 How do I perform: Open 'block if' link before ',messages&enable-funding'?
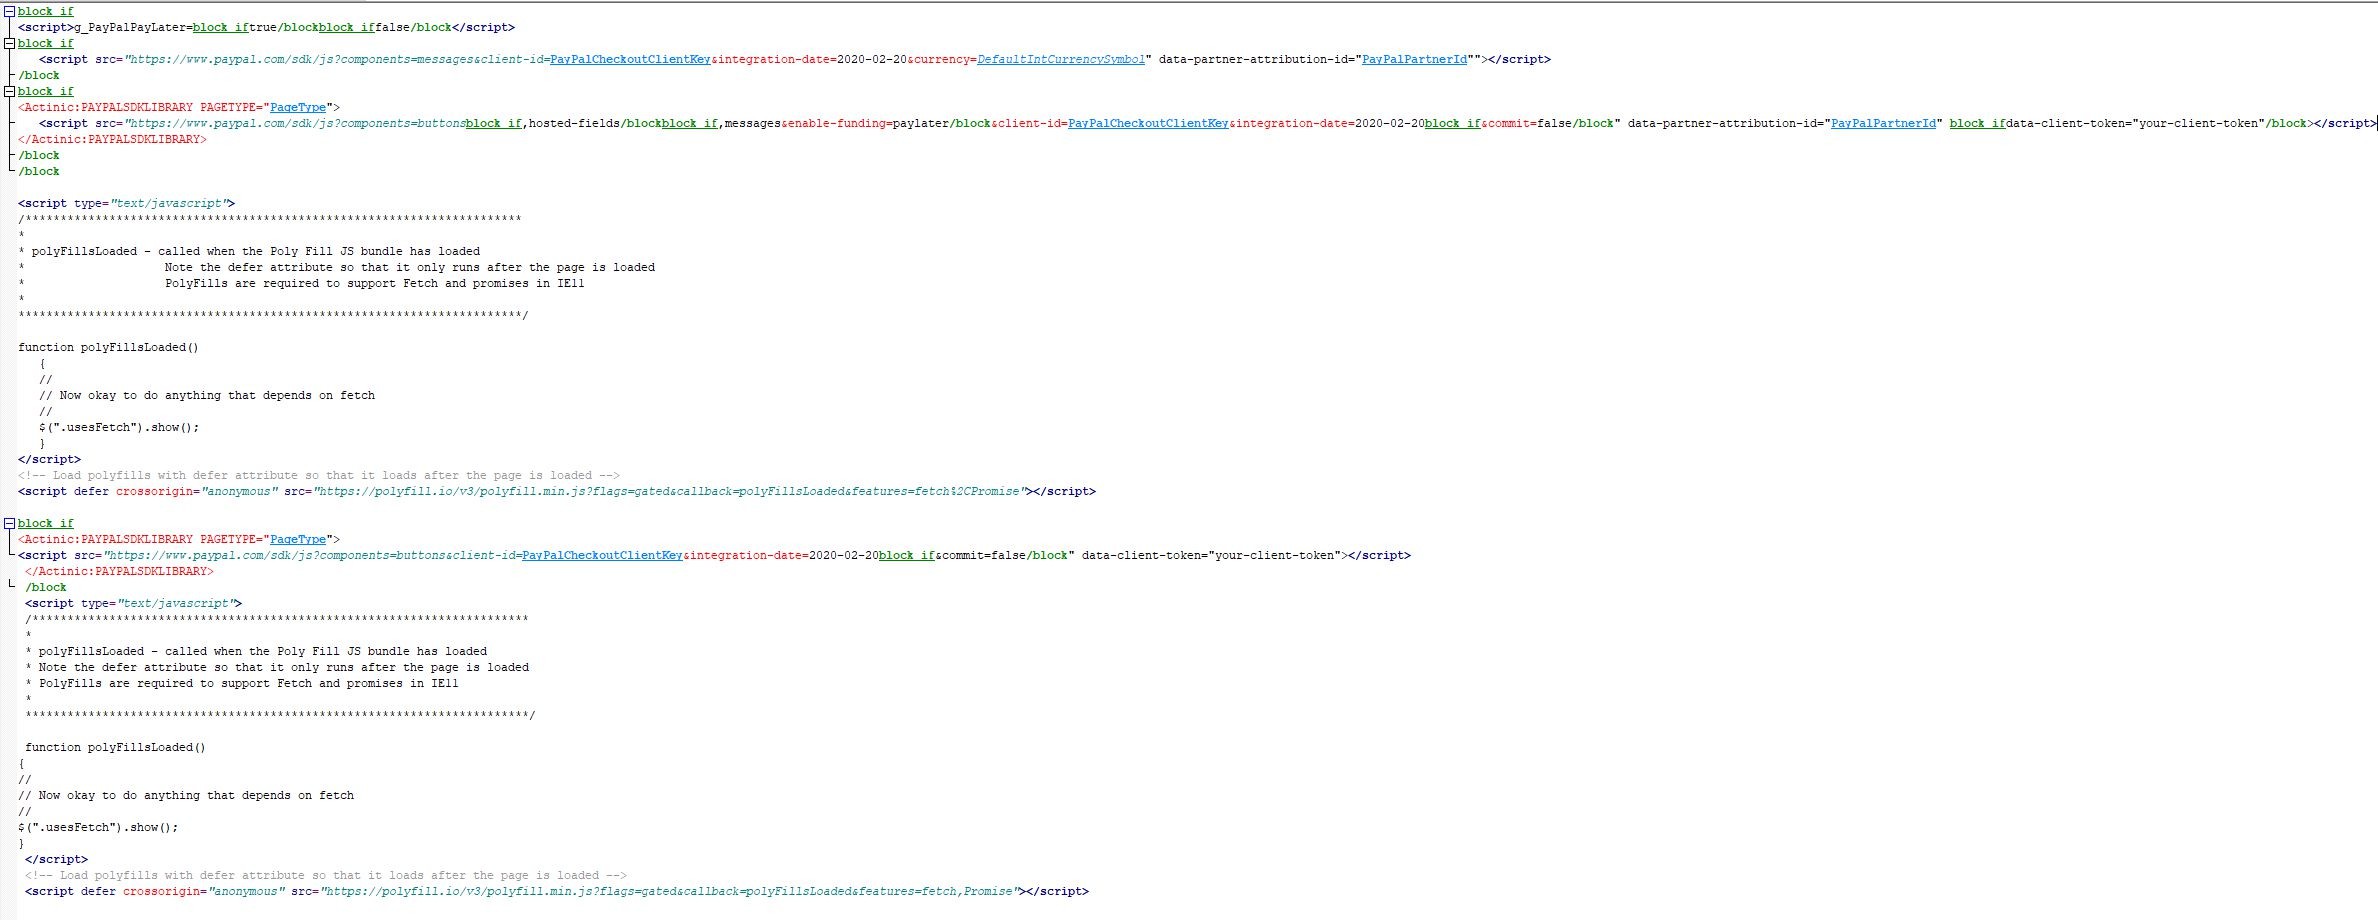point(689,124)
